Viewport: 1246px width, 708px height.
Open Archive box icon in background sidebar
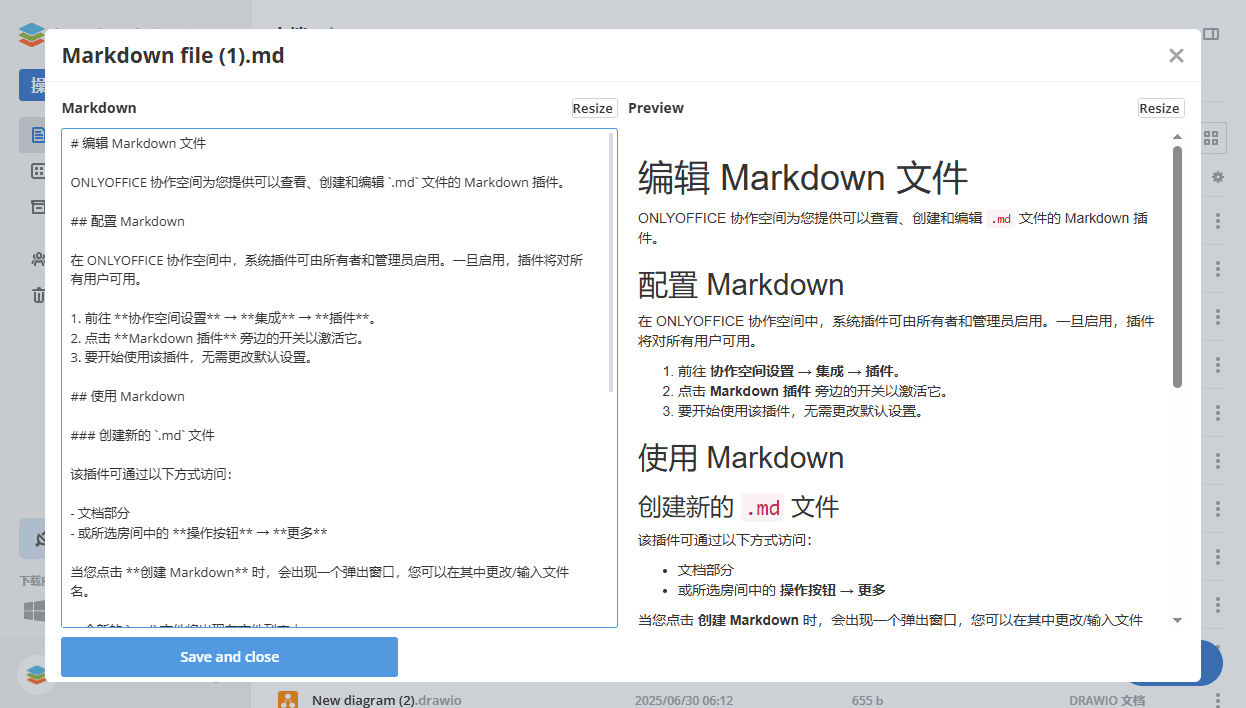[x=38, y=207]
